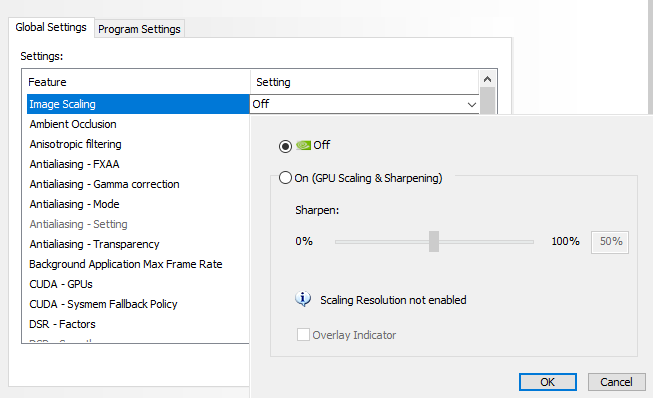The height and width of the screenshot is (398, 653).
Task: Select Background Application Max Frame Rate row
Action: [x=138, y=264]
